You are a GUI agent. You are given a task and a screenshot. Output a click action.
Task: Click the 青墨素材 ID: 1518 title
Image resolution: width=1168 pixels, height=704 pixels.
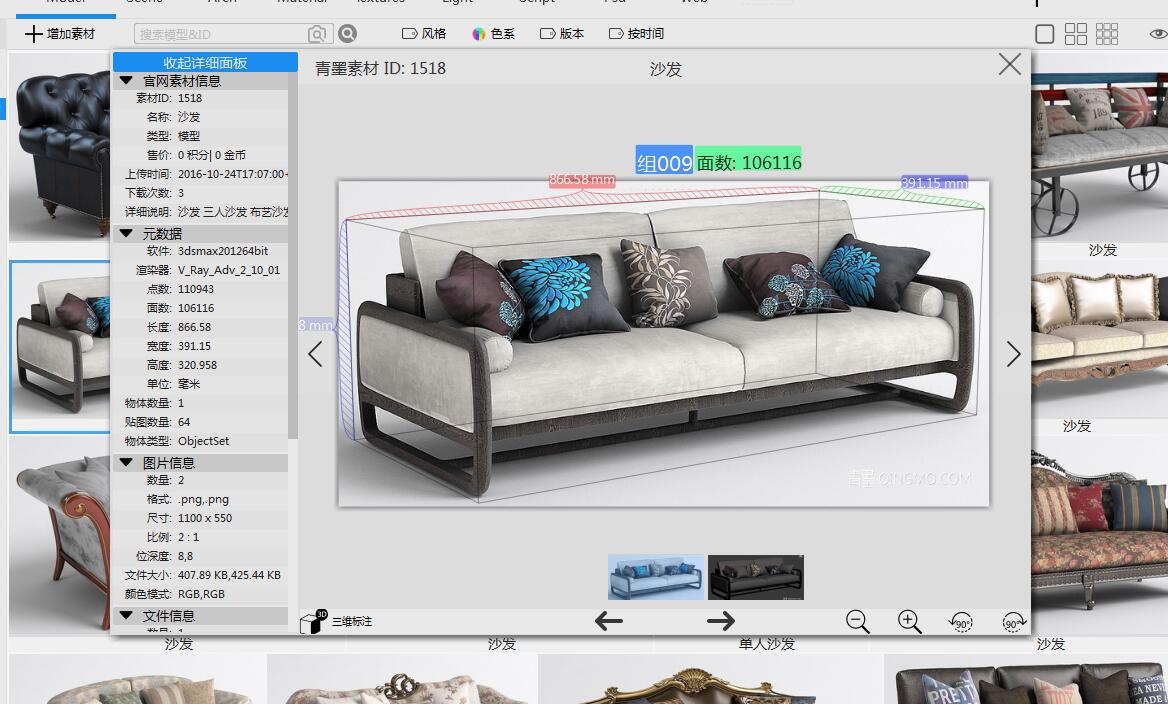(380, 69)
